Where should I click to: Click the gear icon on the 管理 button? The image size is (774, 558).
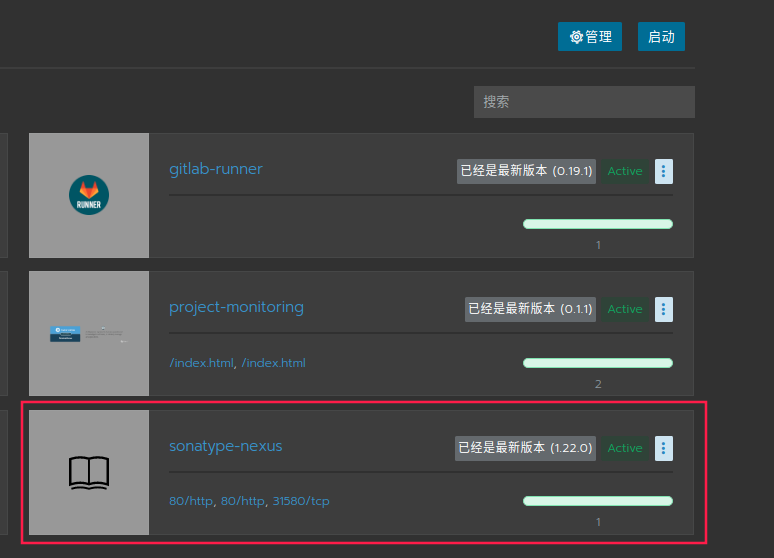[x=576, y=37]
